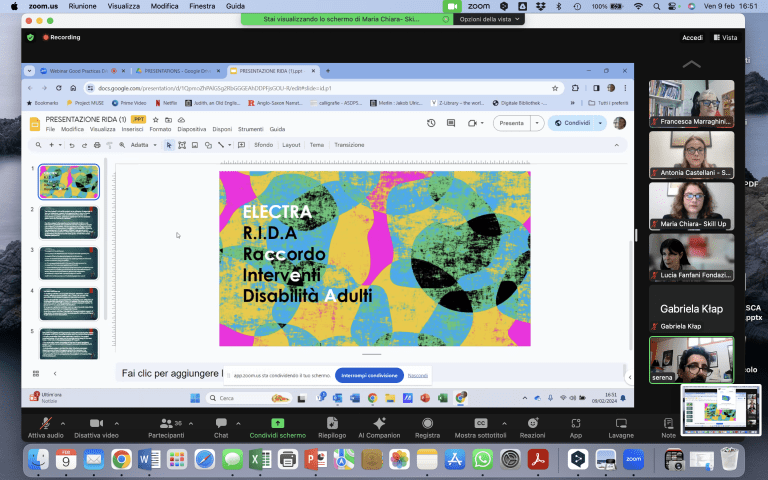
Task: Click the Transizione toolbar button
Action: [349, 145]
